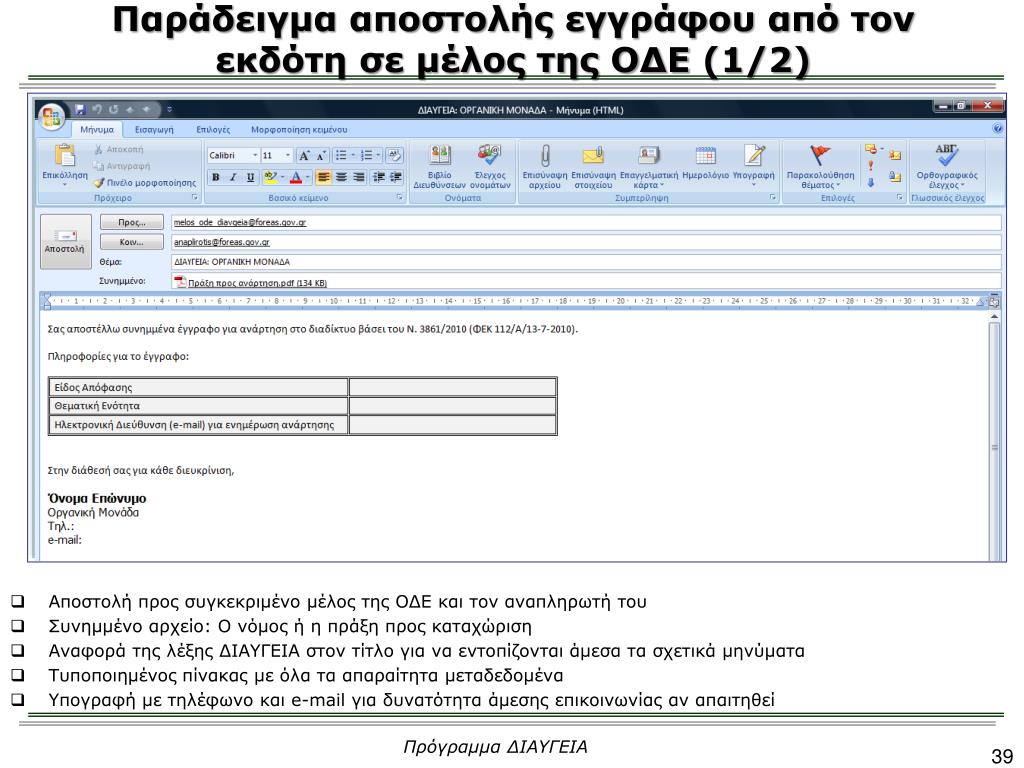
Task: Toggle Bold formatting
Action: click(216, 177)
